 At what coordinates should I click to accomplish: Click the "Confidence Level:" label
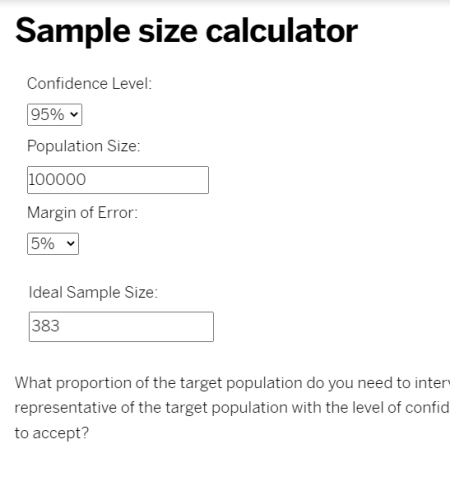pos(89,84)
